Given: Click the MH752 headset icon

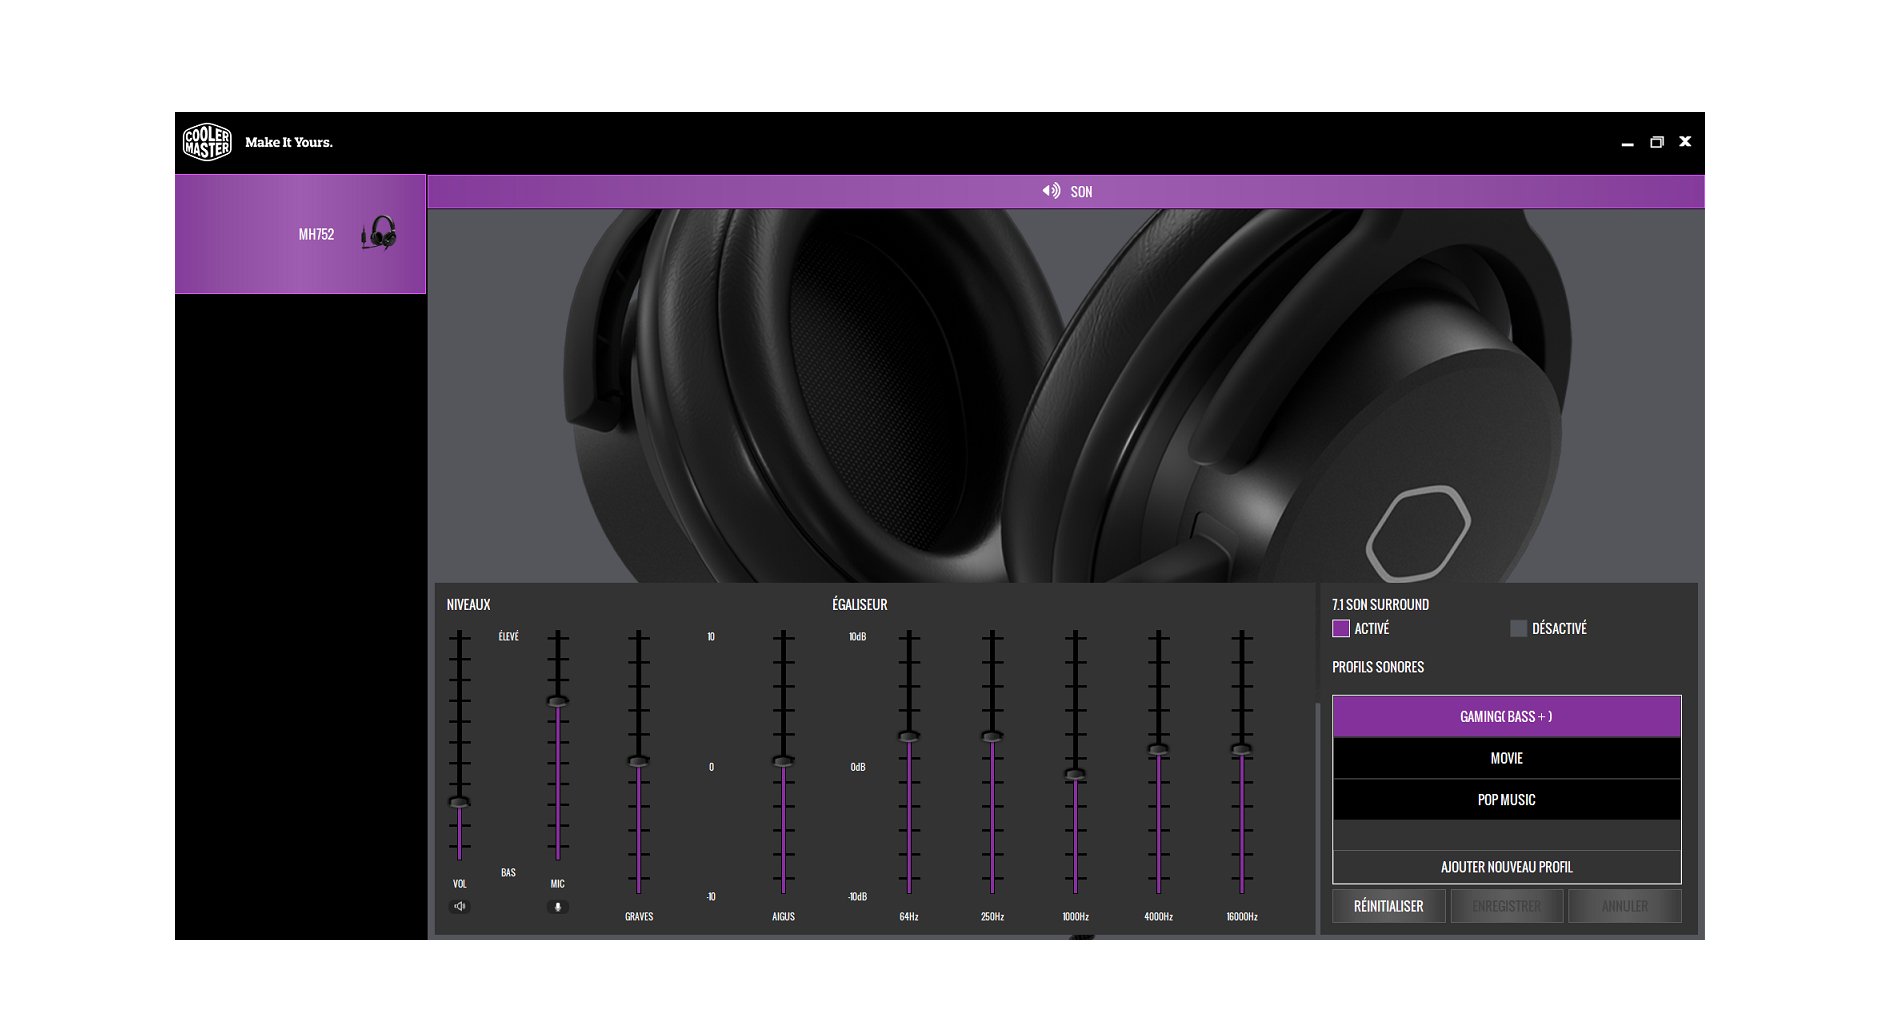Looking at the screenshot, I should pos(379,233).
